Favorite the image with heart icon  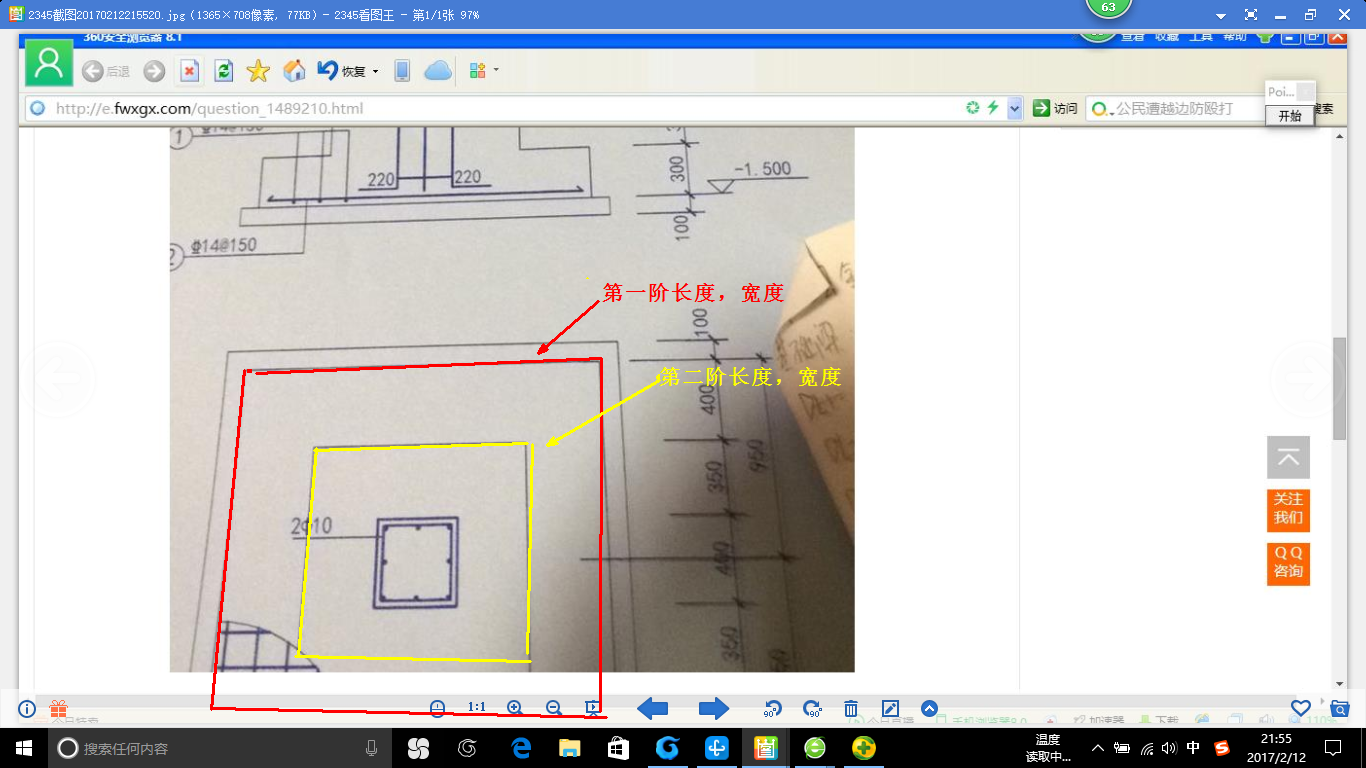1300,709
